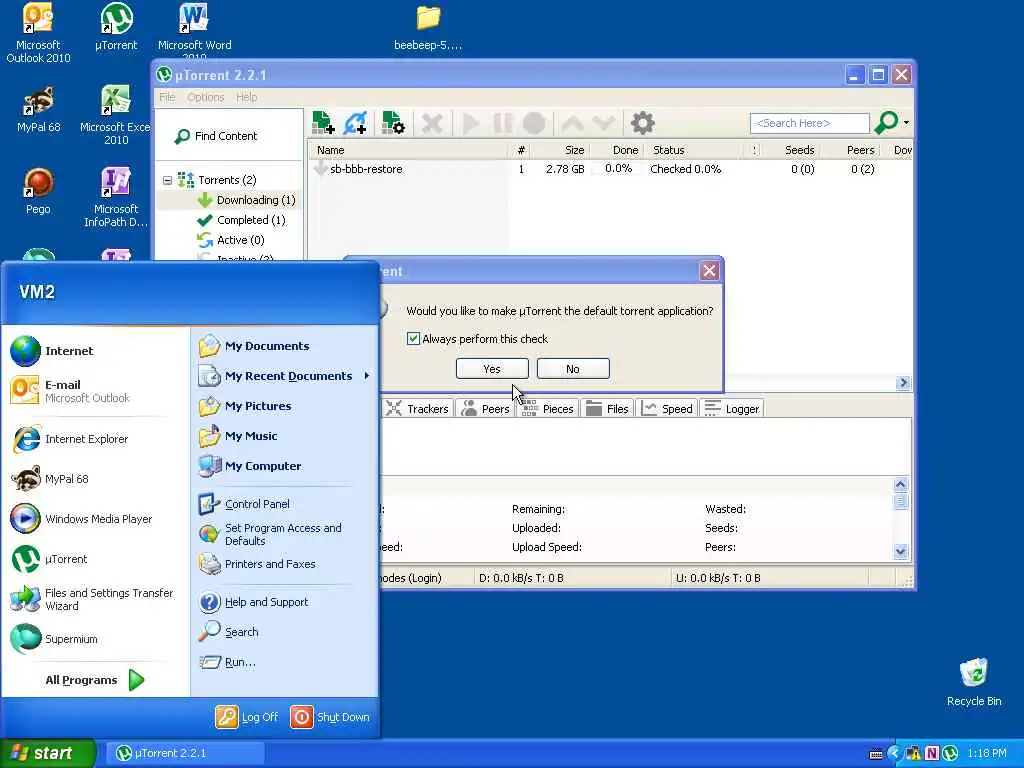Focus the Search Here input field
1024x768 pixels.
pos(810,123)
